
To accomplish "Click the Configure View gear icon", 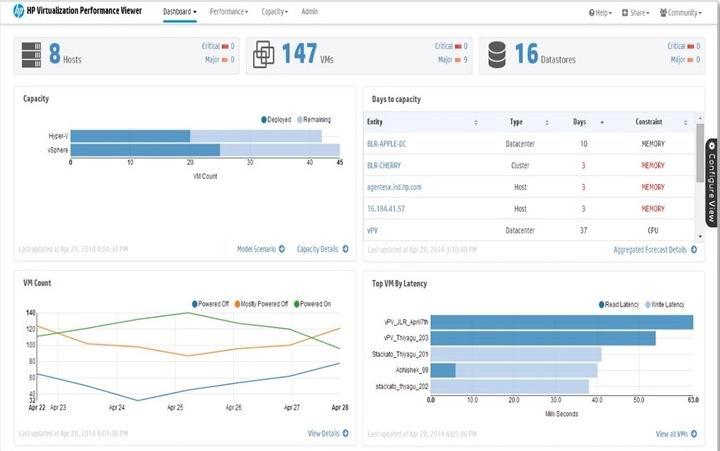I will 712,146.
